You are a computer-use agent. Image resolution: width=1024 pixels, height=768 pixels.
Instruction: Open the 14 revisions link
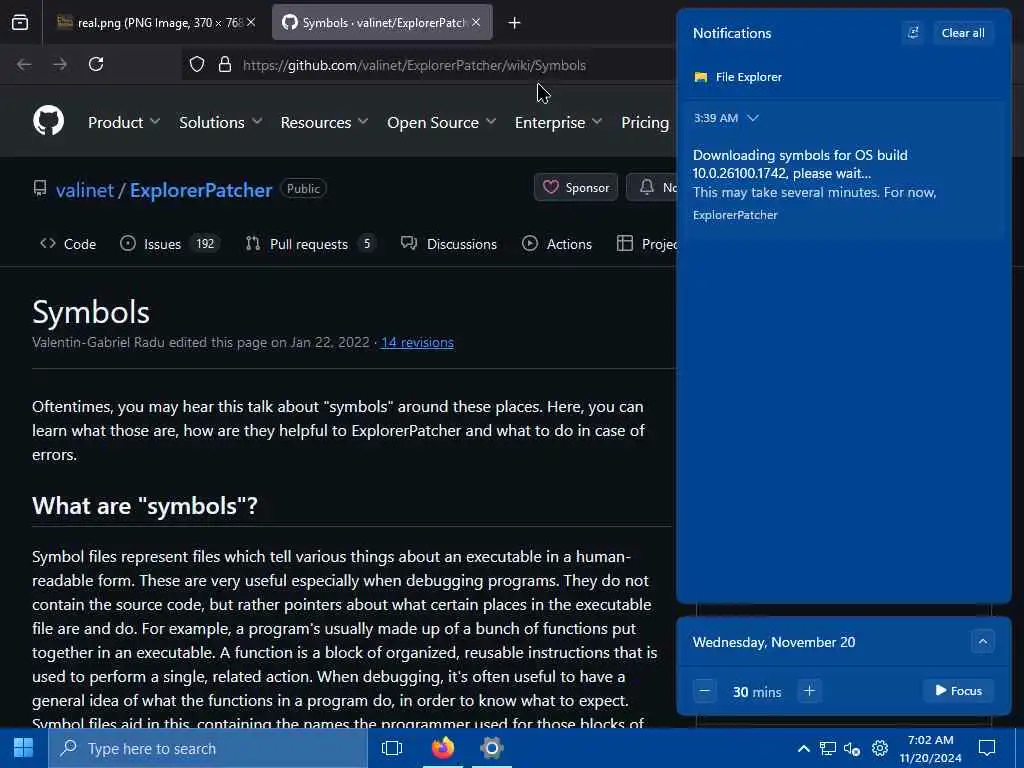pyautogui.click(x=417, y=342)
